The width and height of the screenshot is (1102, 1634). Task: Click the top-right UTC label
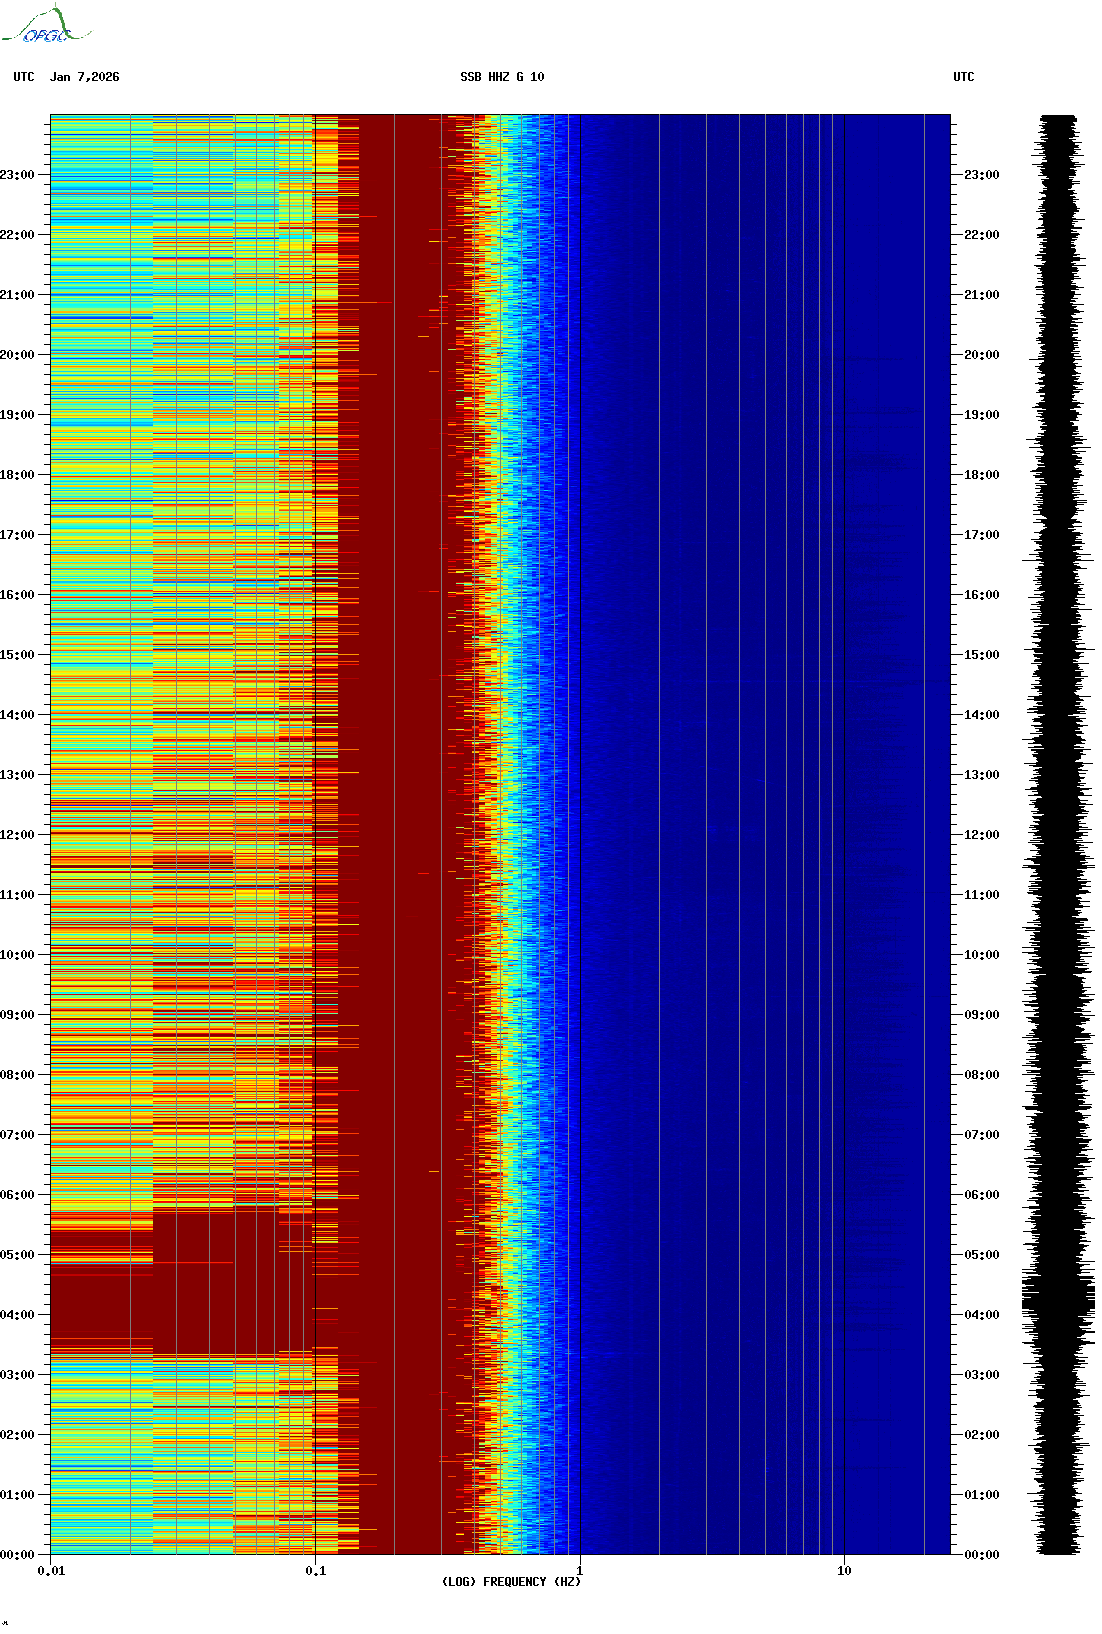(963, 77)
